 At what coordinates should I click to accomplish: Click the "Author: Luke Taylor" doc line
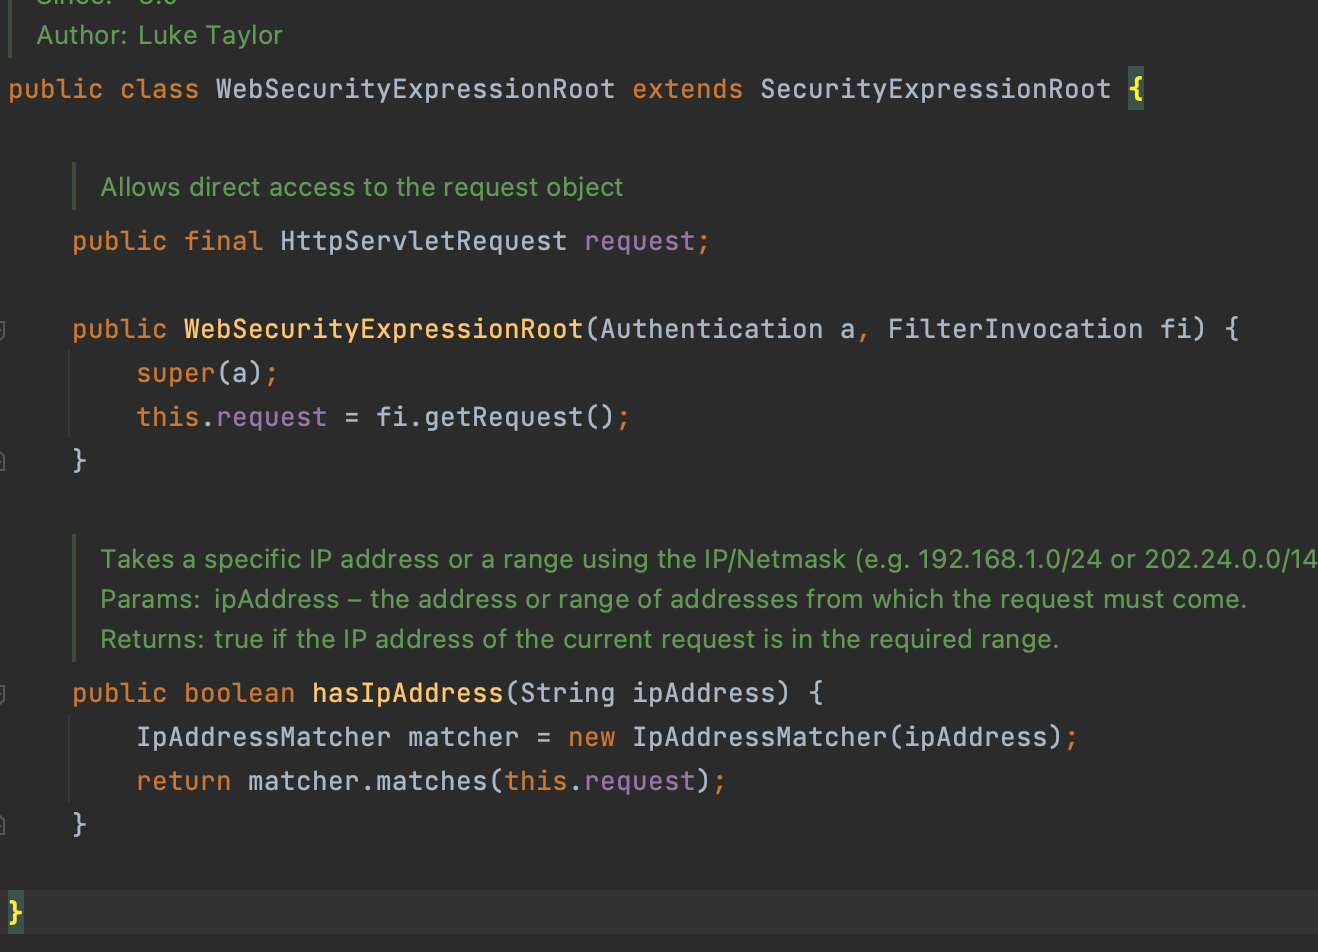click(x=160, y=35)
